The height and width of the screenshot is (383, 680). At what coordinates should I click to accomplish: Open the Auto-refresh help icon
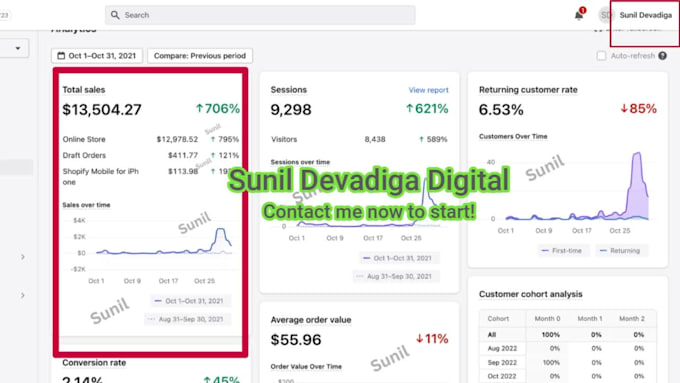[662, 56]
